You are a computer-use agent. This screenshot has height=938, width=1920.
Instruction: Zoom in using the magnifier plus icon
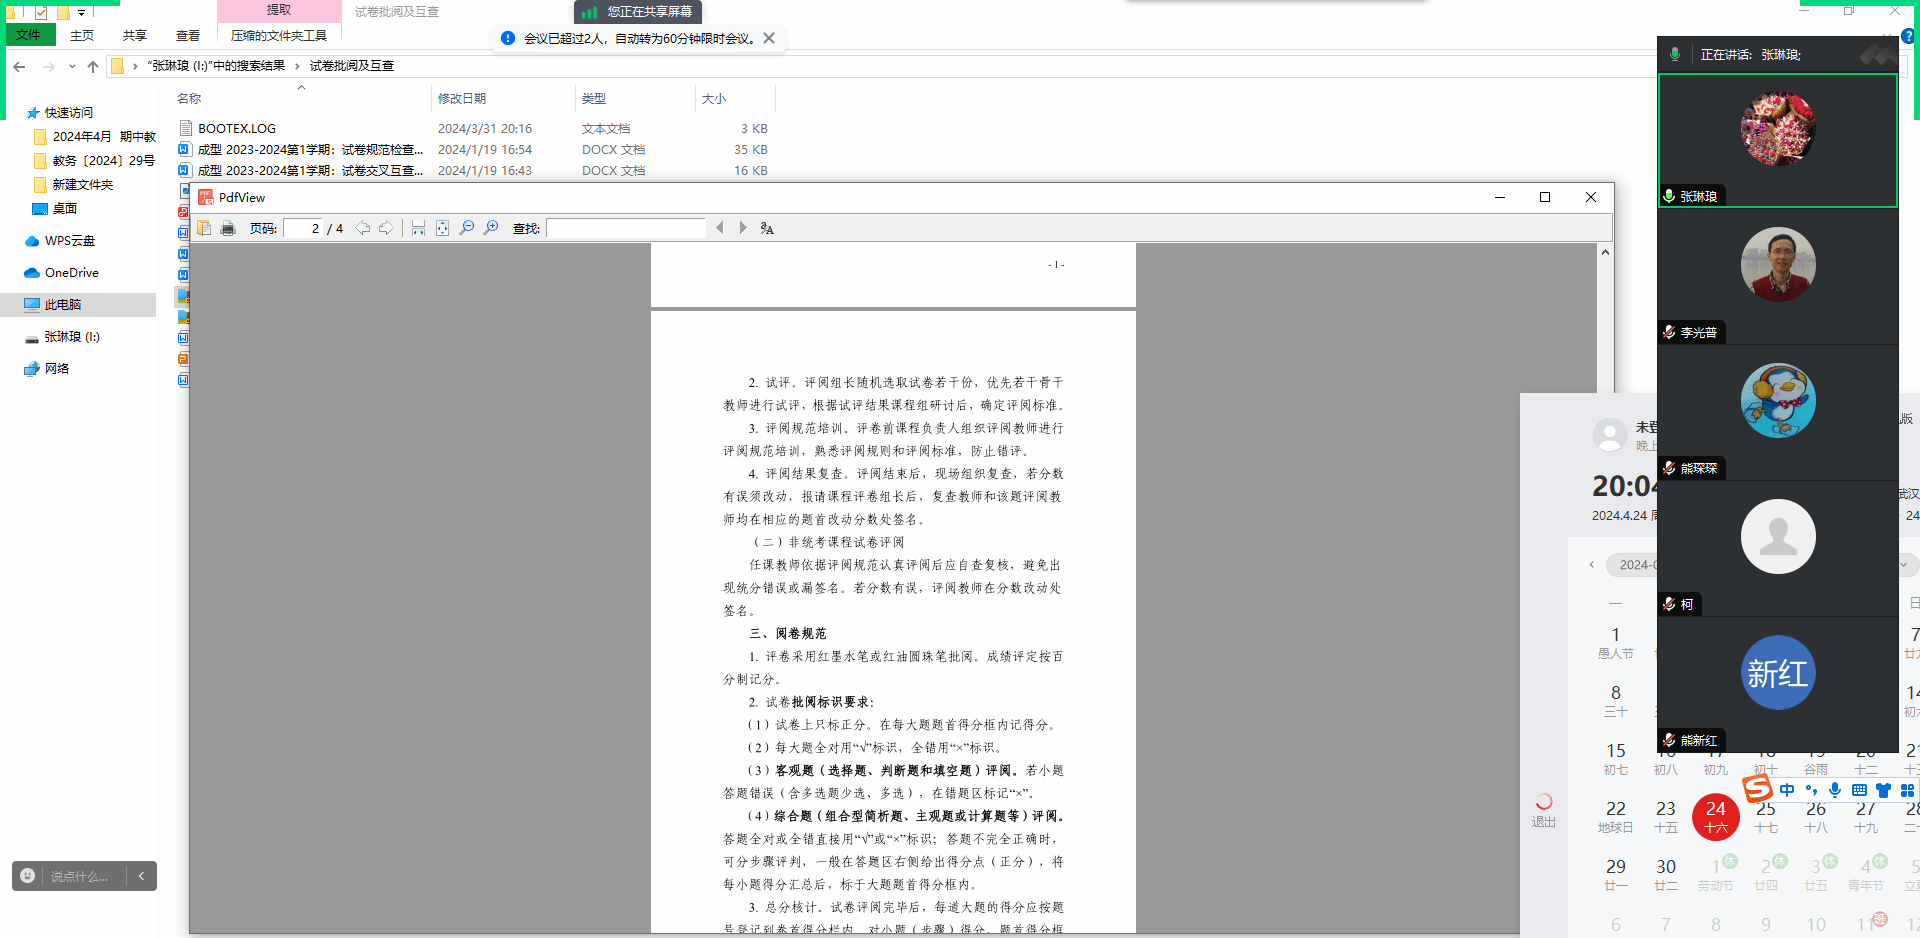point(491,228)
